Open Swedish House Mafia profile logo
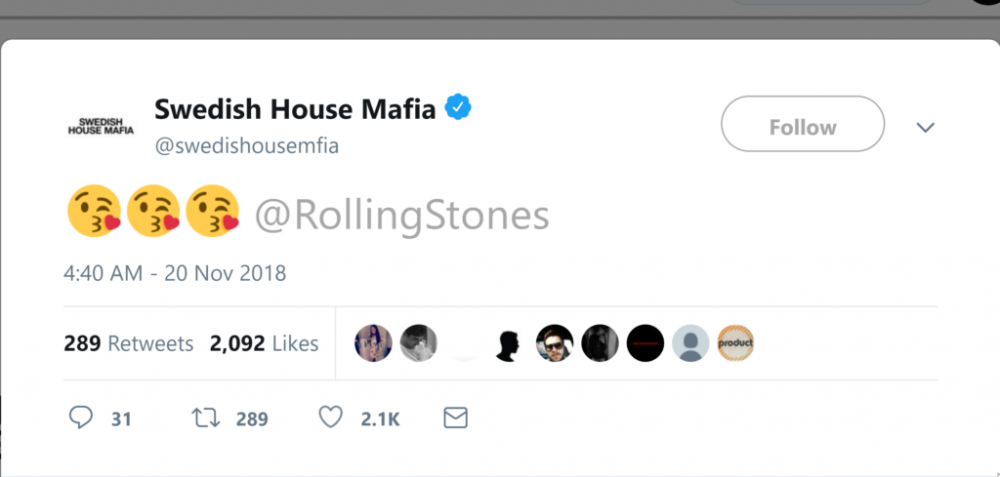1000x477 pixels. [x=101, y=126]
